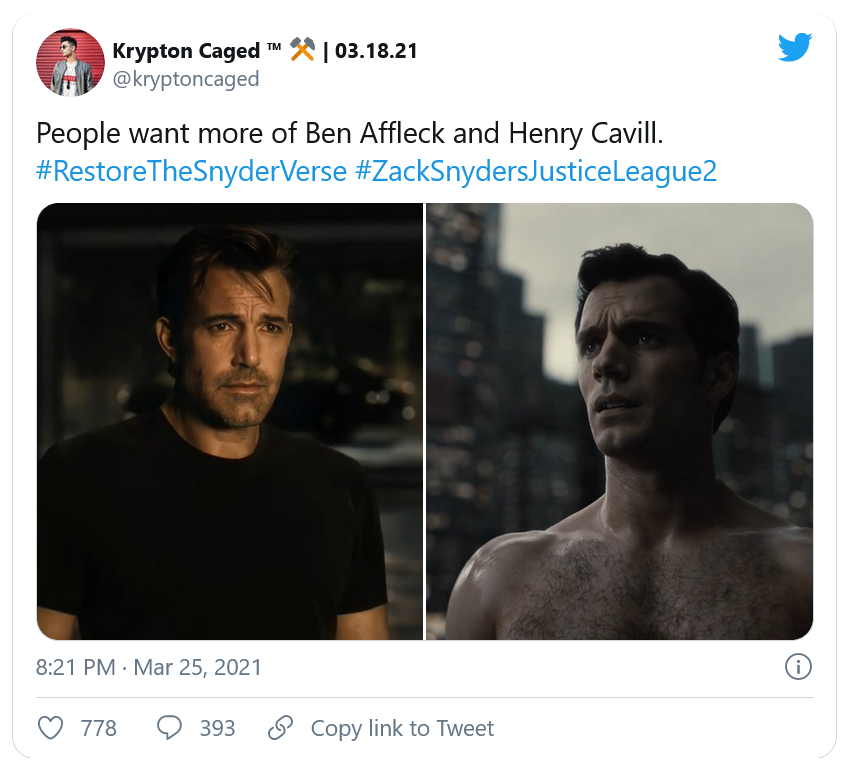Click the 8:21 PM time text
The height and width of the screenshot is (768, 847).
point(75,667)
